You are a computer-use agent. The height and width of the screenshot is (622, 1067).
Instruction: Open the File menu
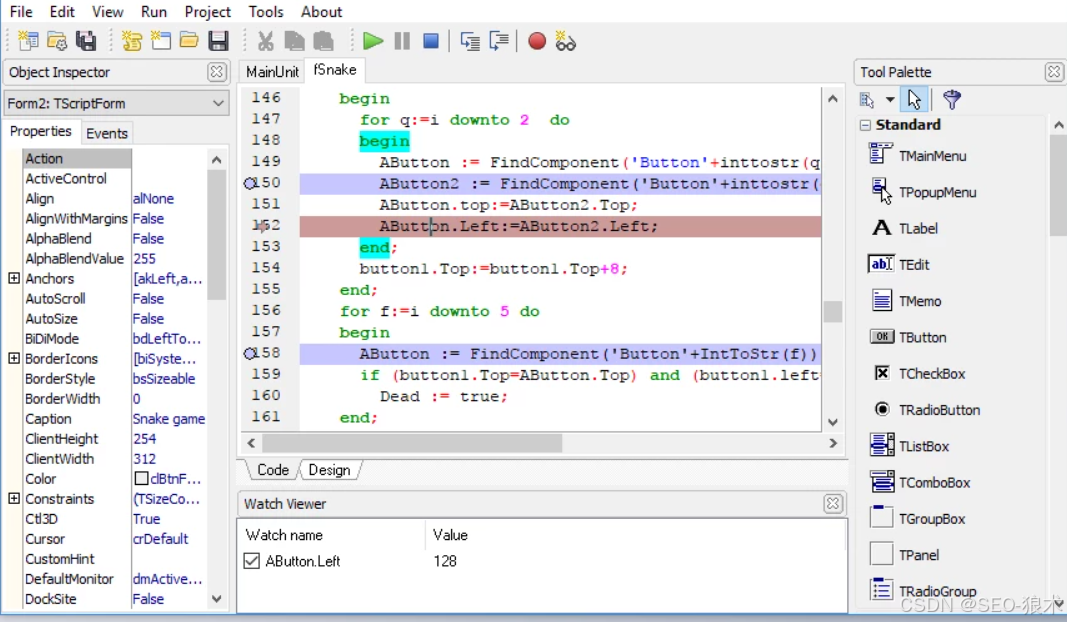tap(21, 12)
